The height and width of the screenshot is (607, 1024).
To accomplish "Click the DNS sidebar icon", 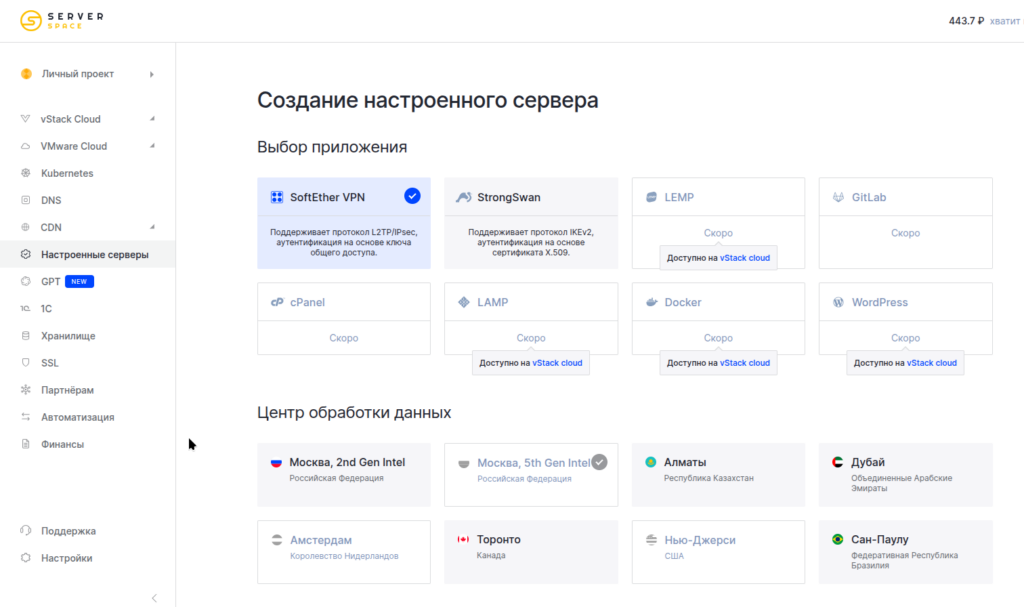I will pyautogui.click(x=26, y=200).
